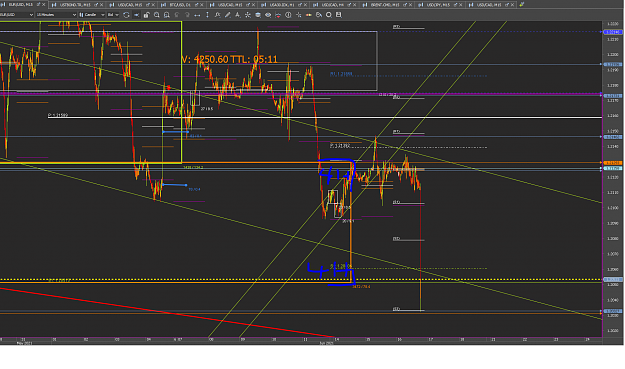Click the toolbar search magnifier icon

click(x=329, y=15)
